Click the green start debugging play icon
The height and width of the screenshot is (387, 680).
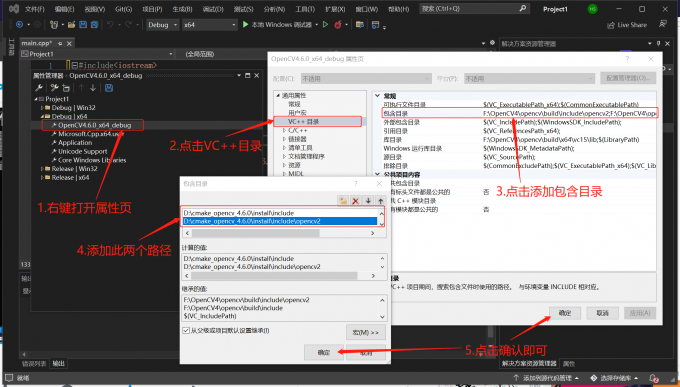point(245,25)
